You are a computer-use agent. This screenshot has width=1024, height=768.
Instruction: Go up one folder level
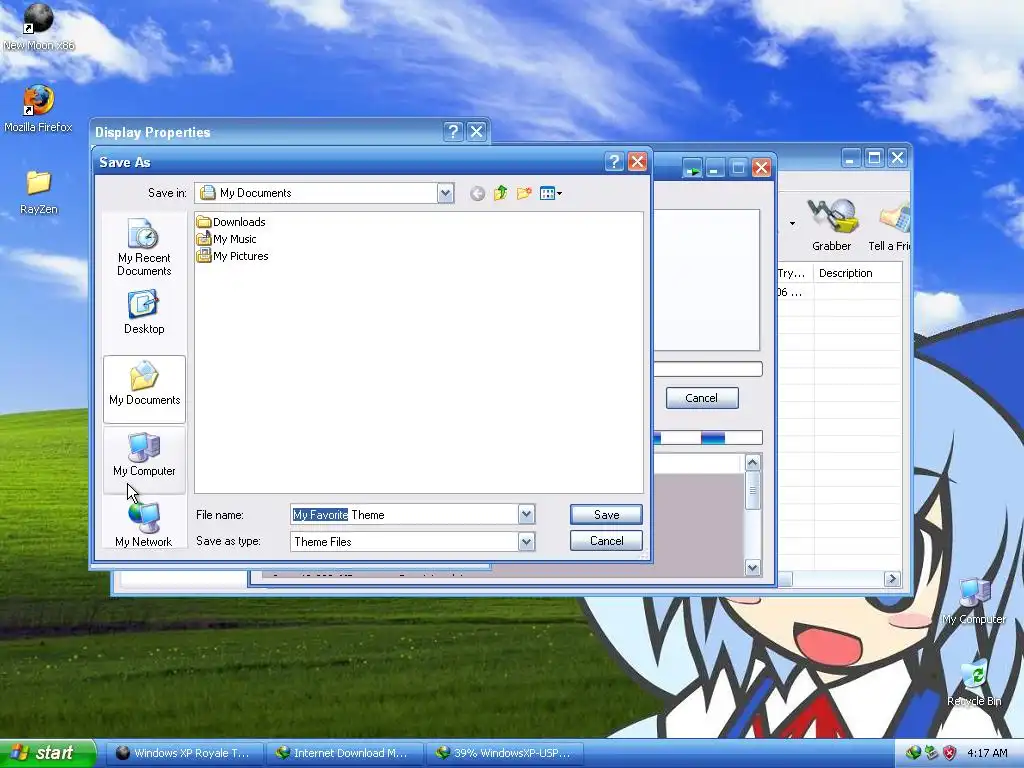(x=501, y=193)
